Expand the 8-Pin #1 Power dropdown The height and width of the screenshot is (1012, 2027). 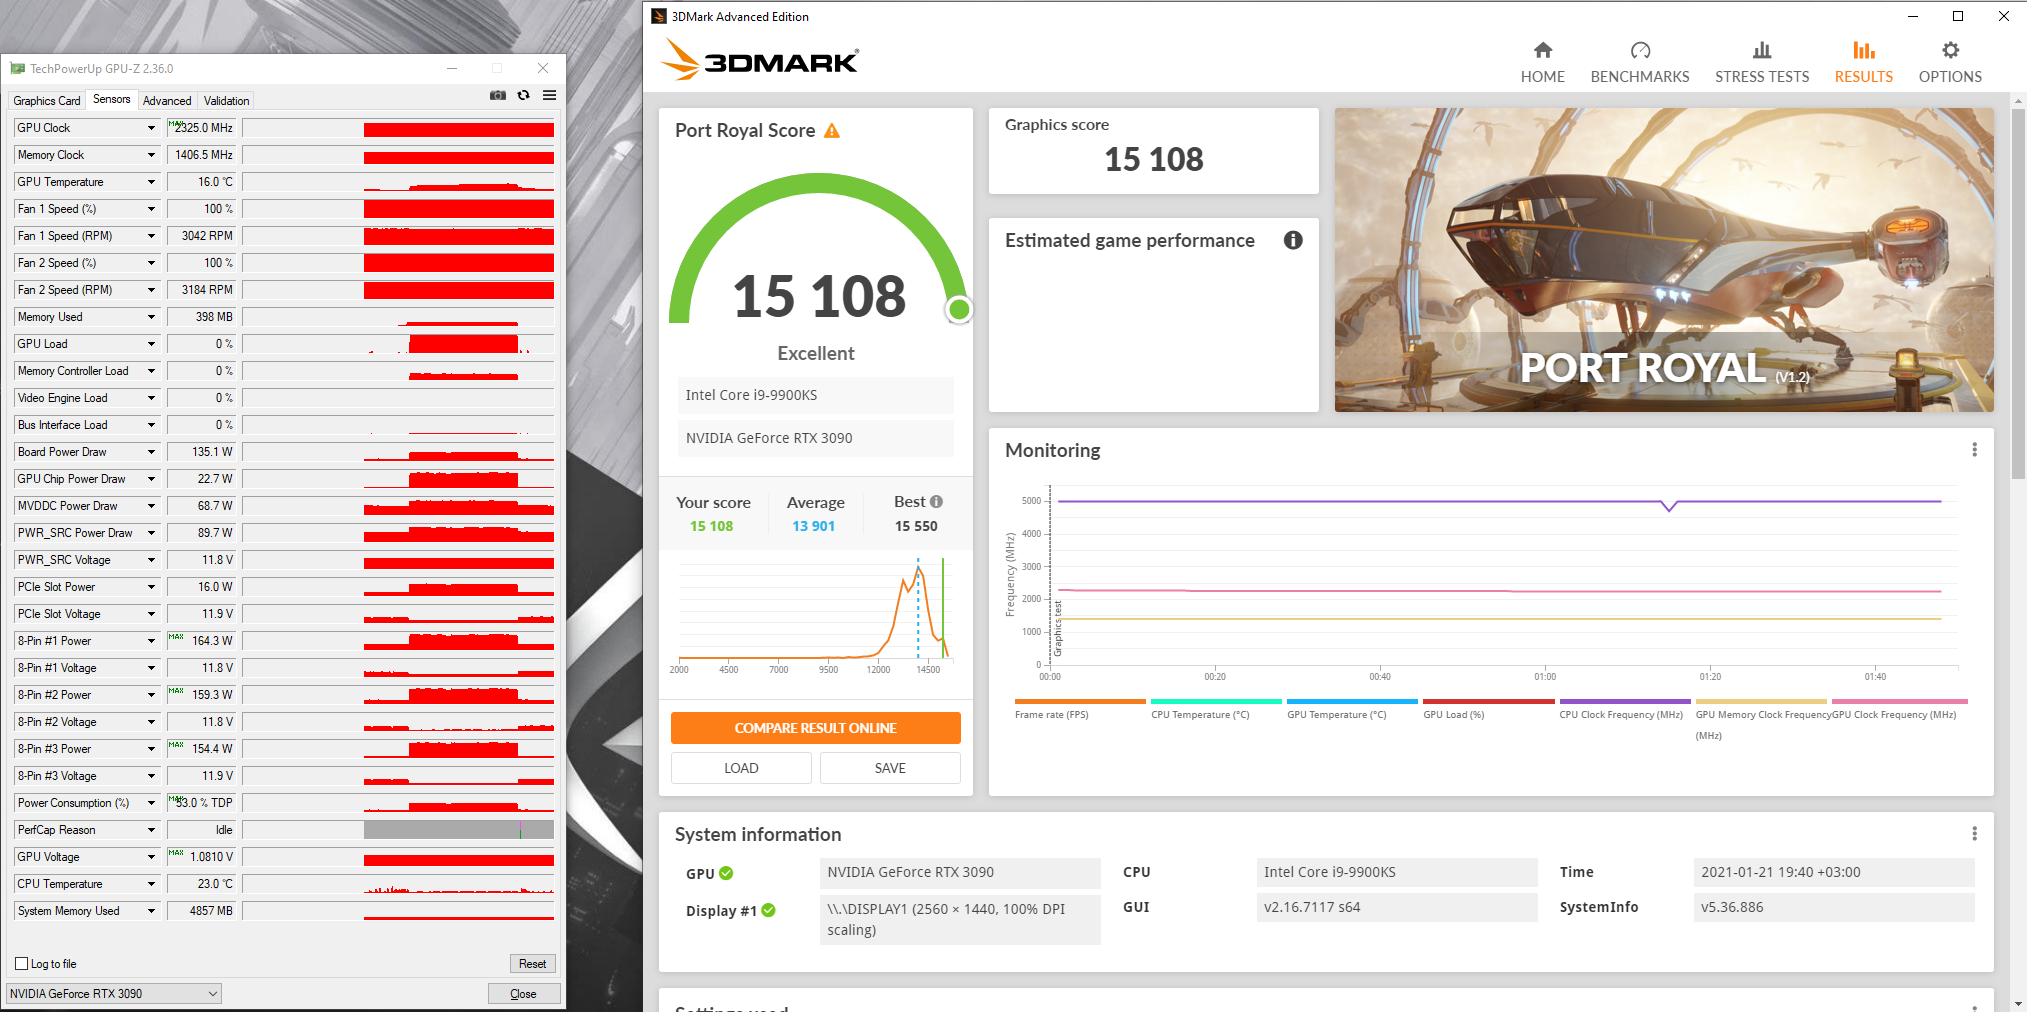click(151, 641)
